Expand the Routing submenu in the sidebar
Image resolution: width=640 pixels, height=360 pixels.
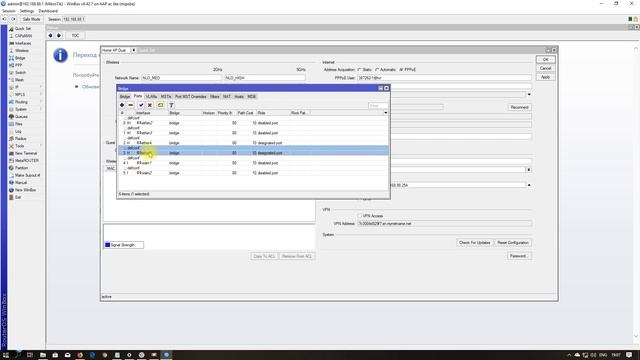pyautogui.click(x=41, y=102)
